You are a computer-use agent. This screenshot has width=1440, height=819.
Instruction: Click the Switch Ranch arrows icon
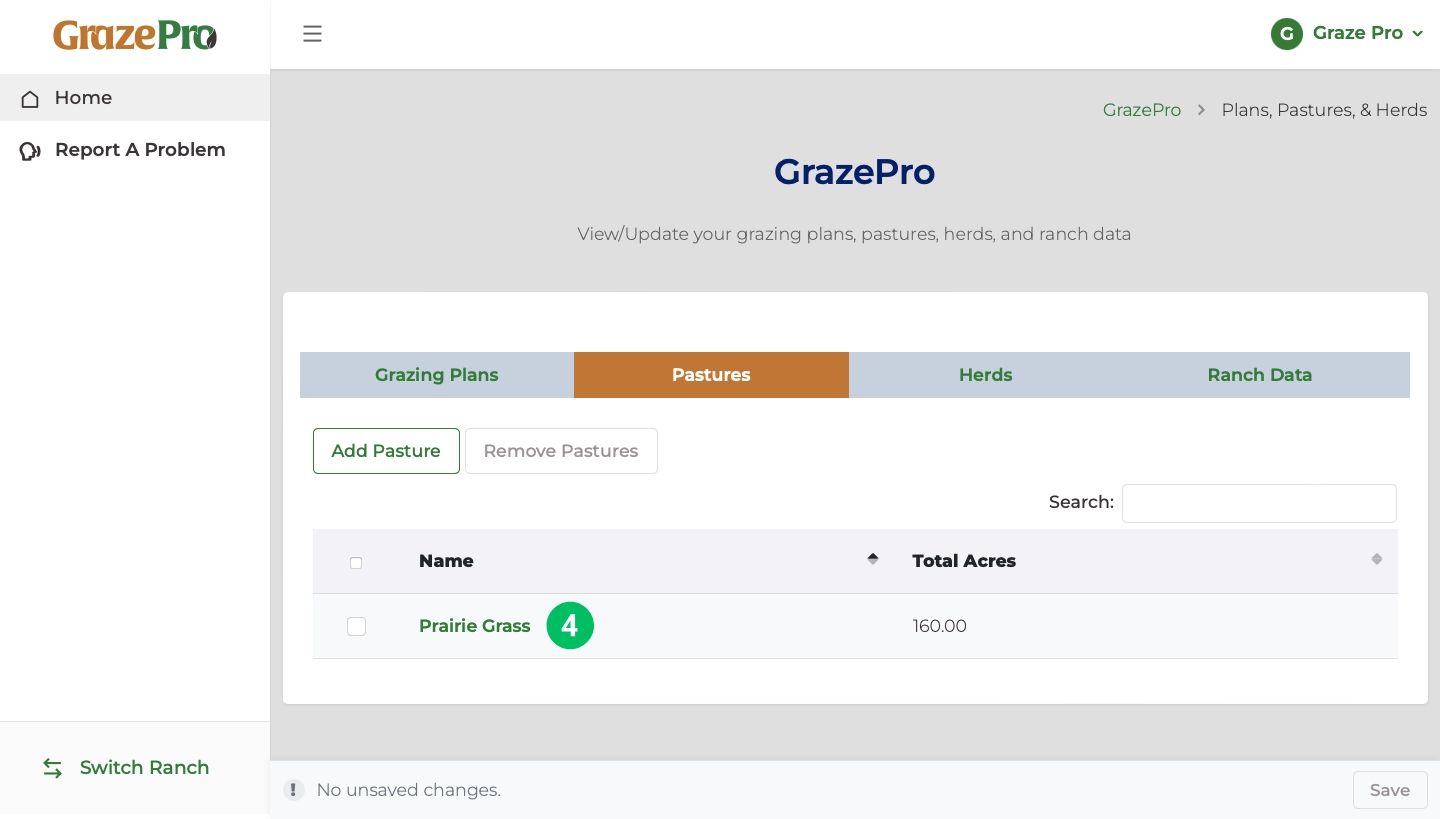click(x=53, y=768)
